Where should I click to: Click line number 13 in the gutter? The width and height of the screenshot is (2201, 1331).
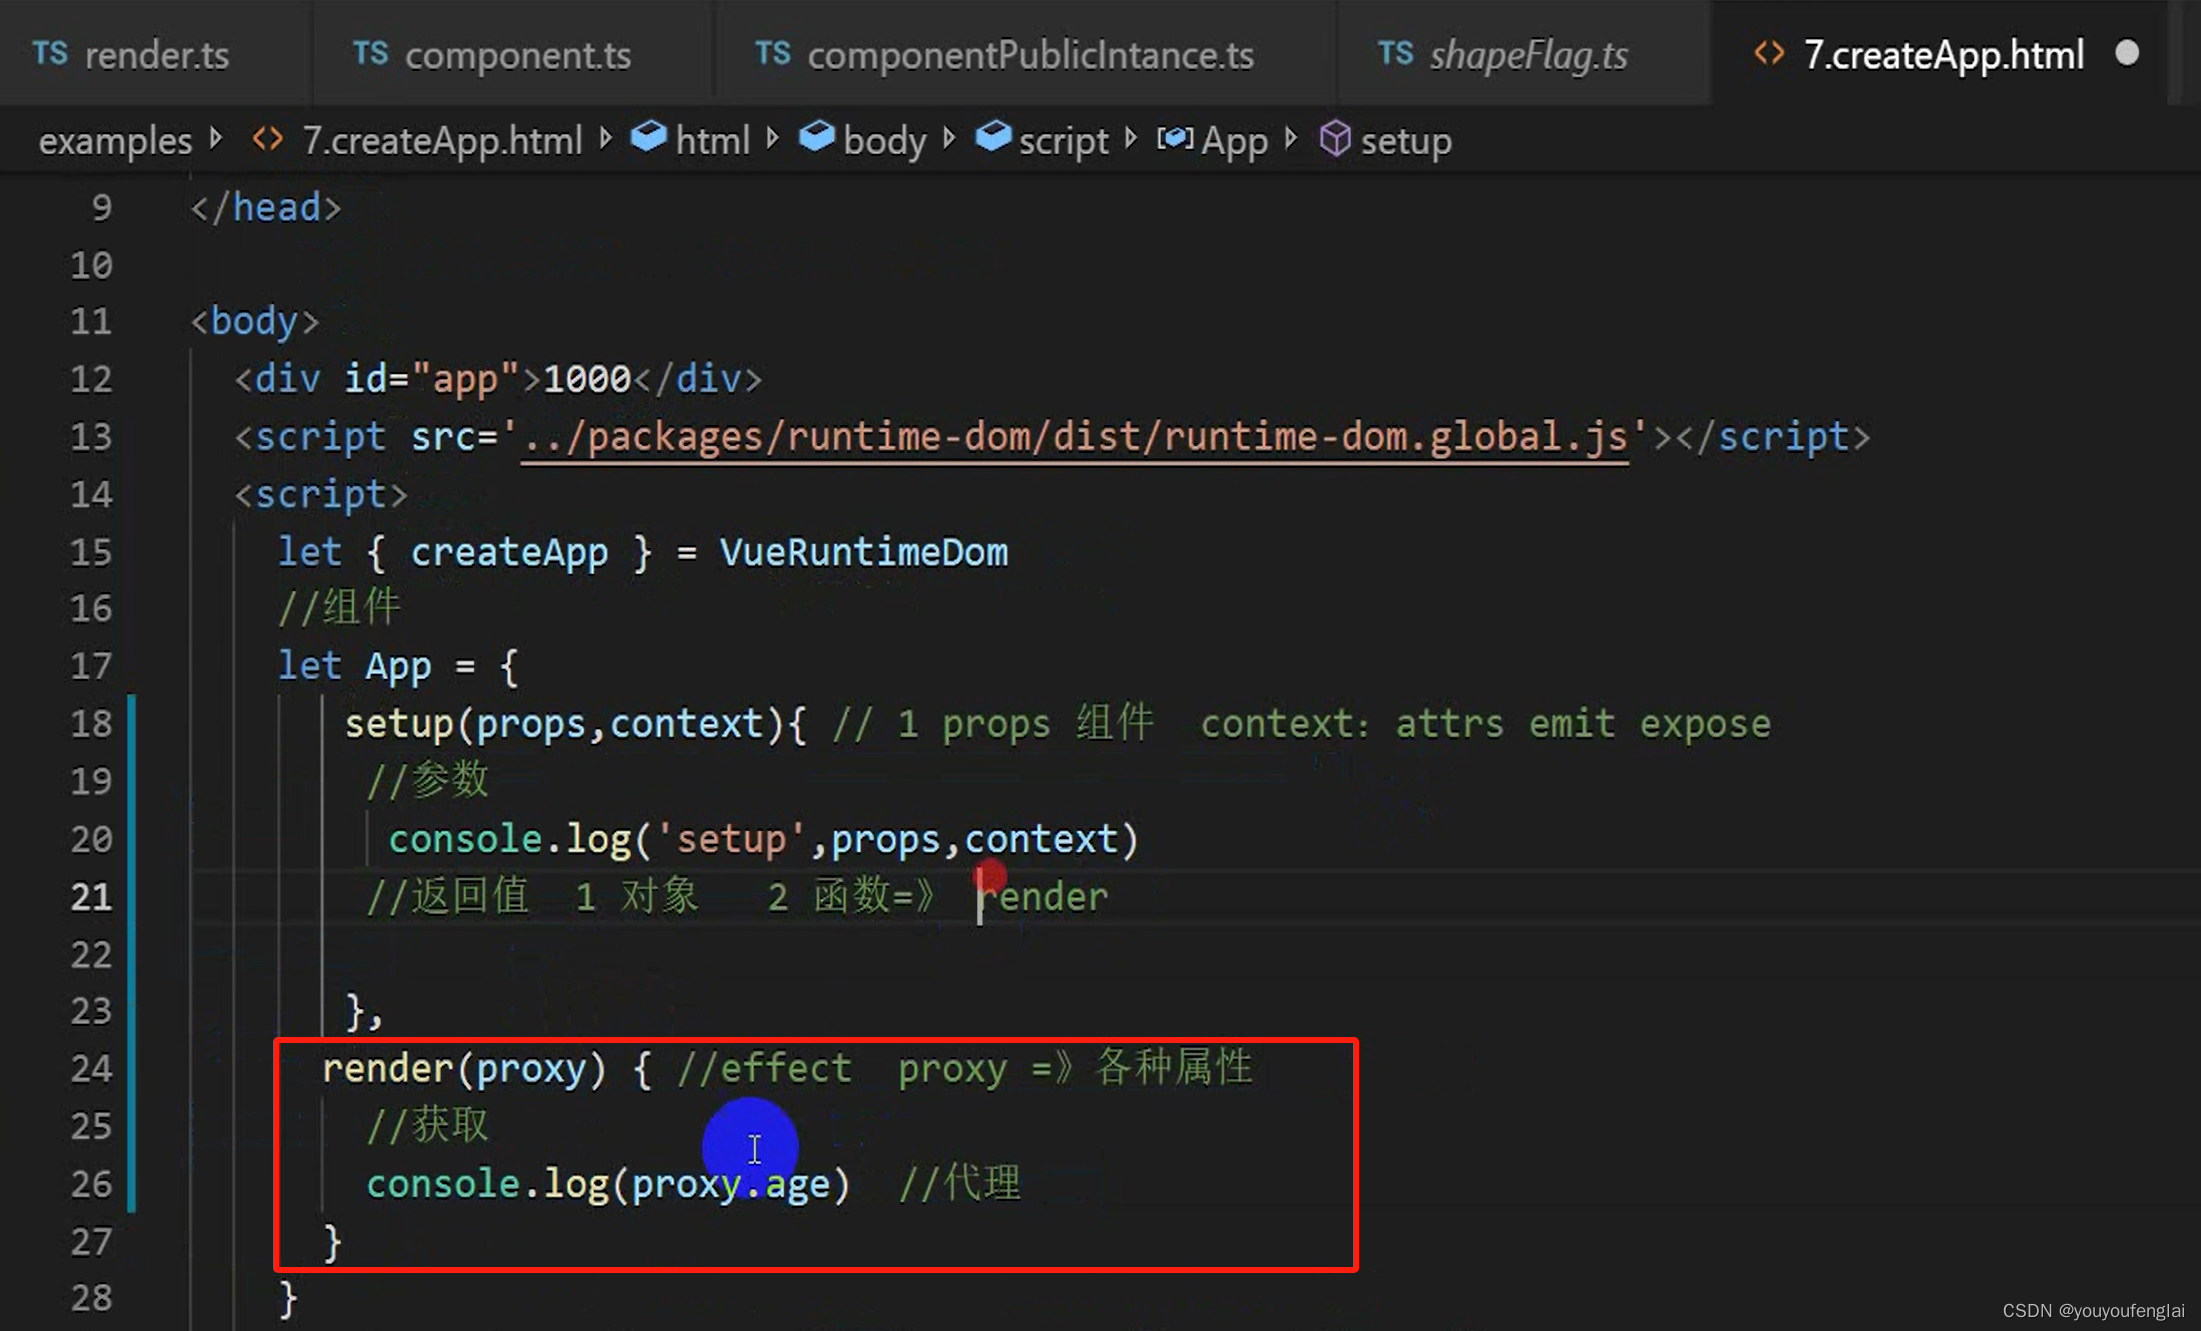click(x=91, y=437)
